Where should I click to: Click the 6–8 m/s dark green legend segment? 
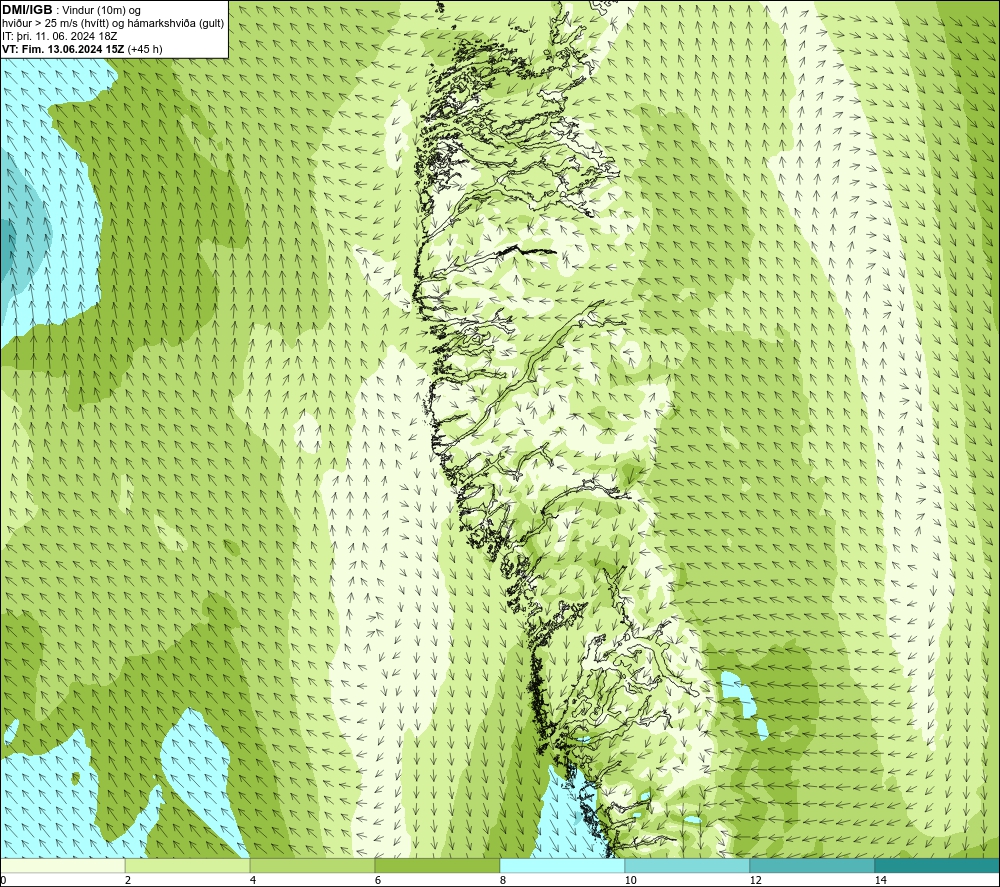tap(438, 865)
